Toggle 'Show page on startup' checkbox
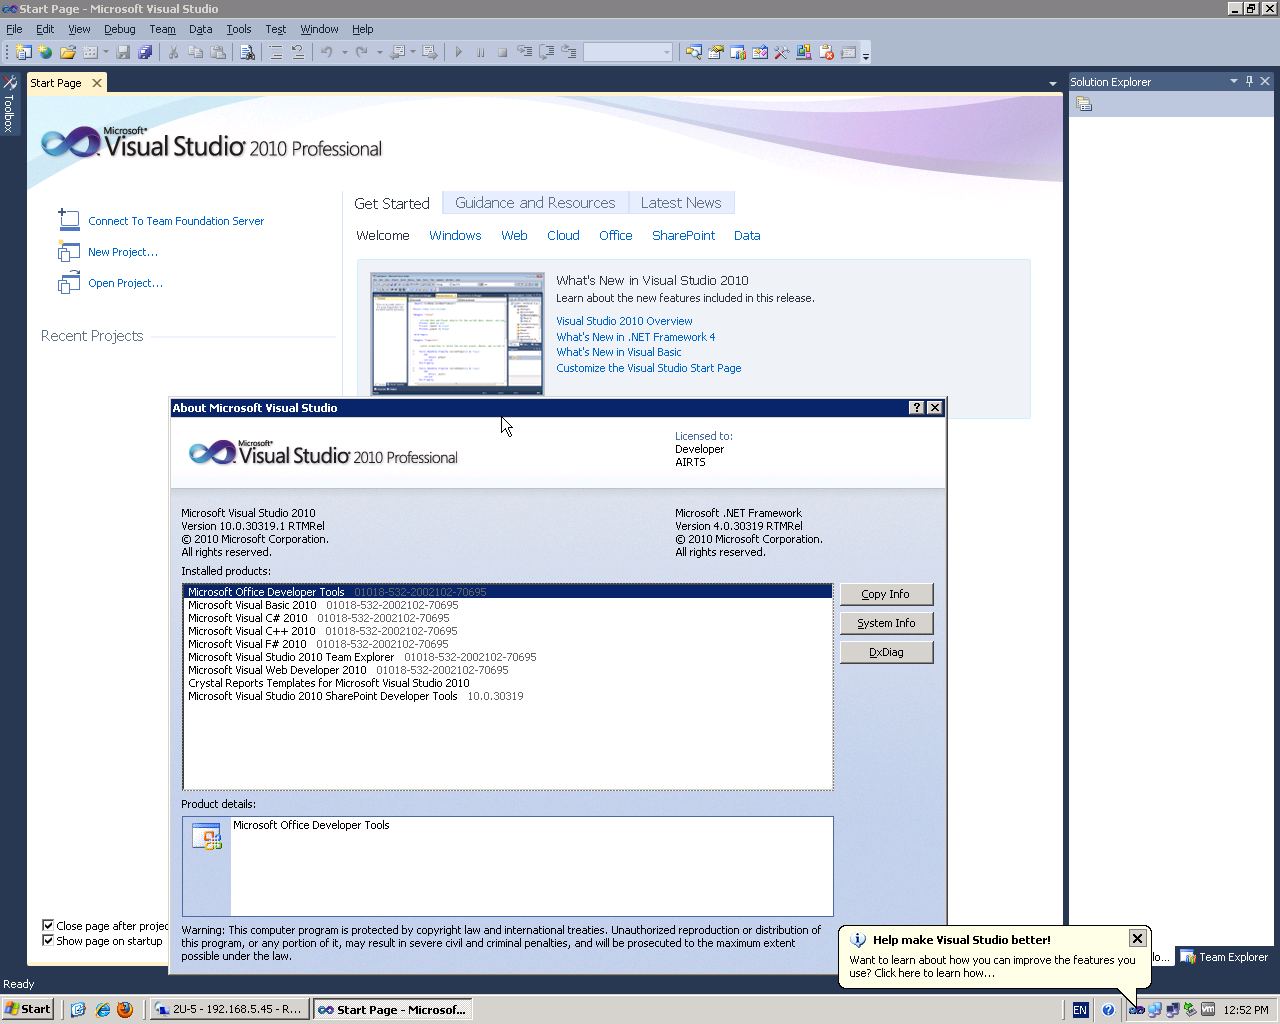Screen dimensions: 1280x1024 pos(48,940)
